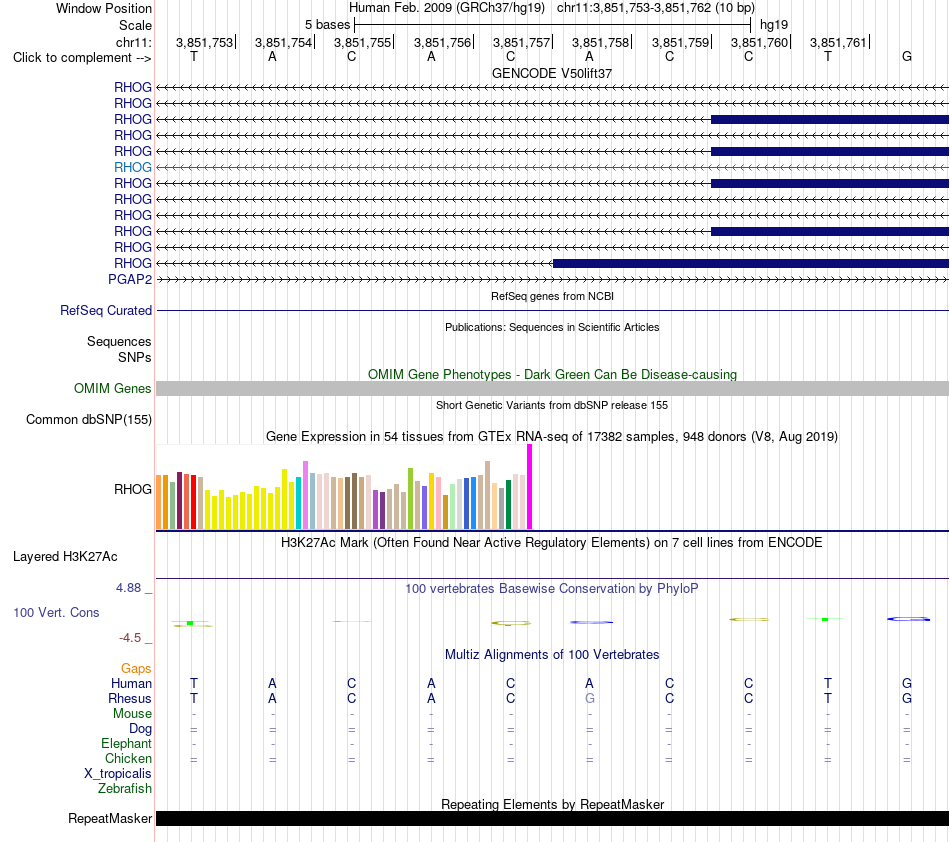
Task: Select the 'Rhesus' alignment row label
Action: click(130, 698)
